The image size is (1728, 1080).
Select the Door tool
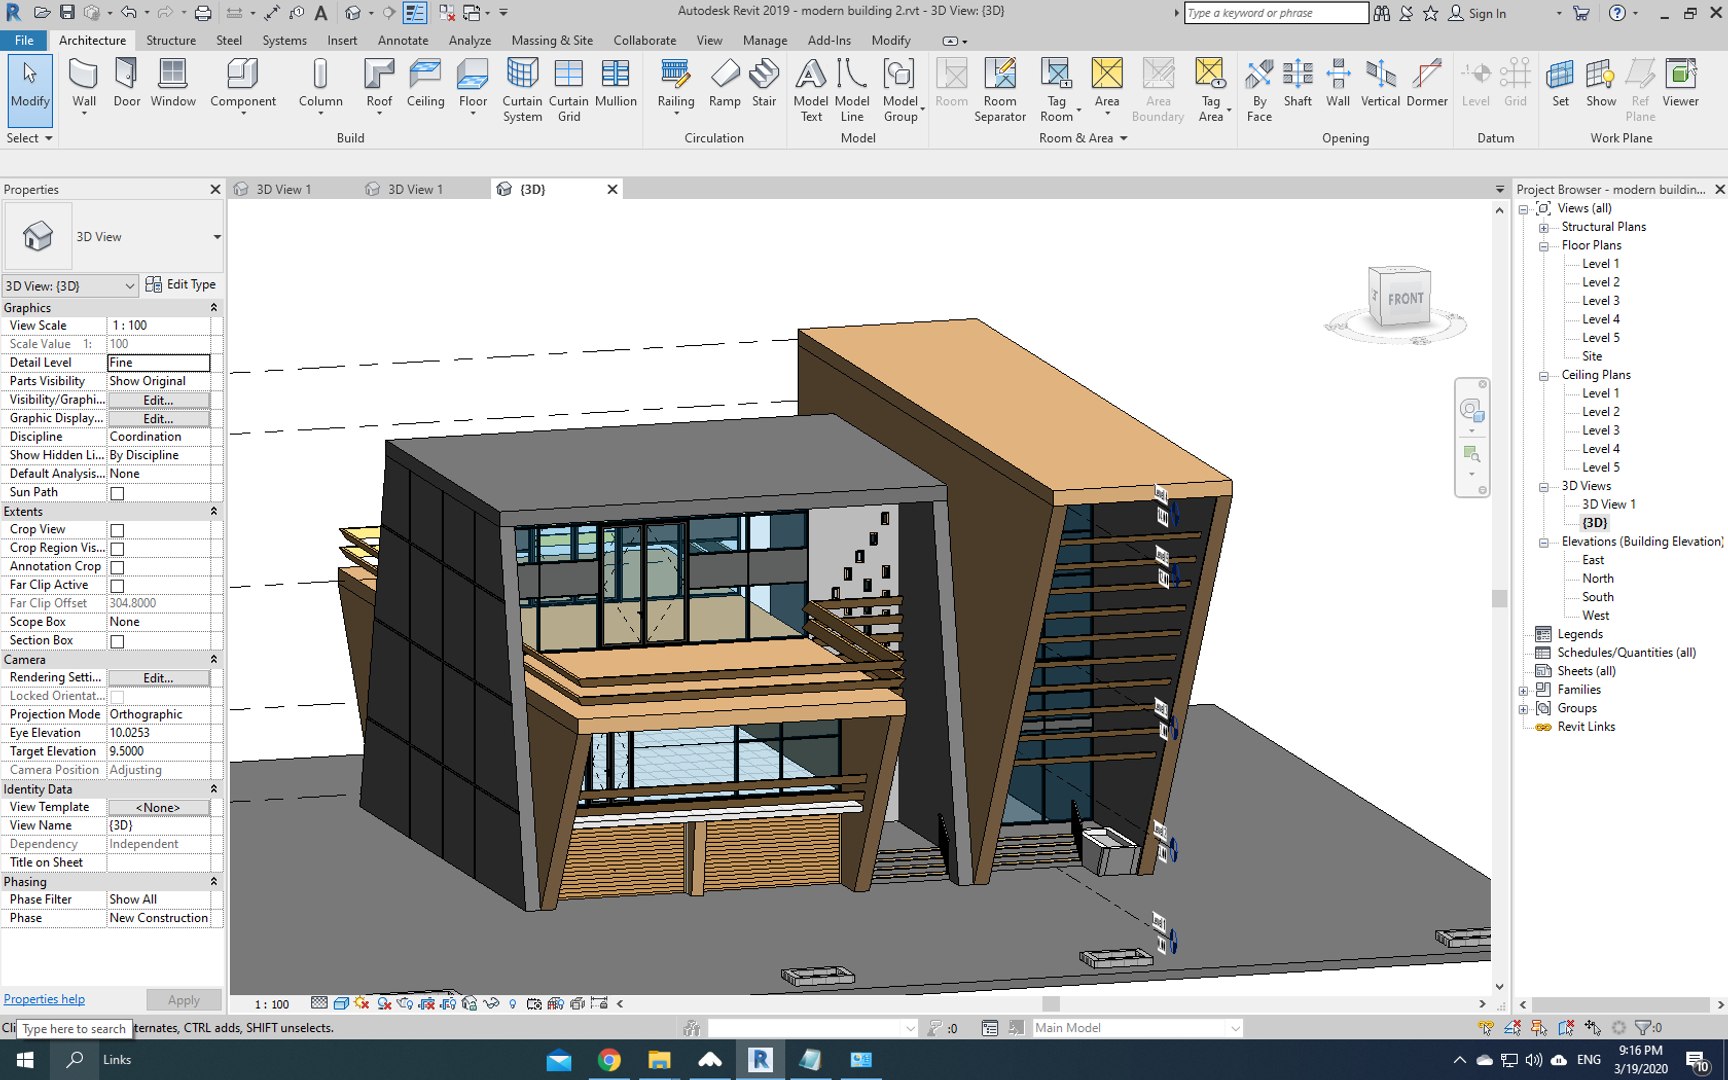click(x=127, y=84)
